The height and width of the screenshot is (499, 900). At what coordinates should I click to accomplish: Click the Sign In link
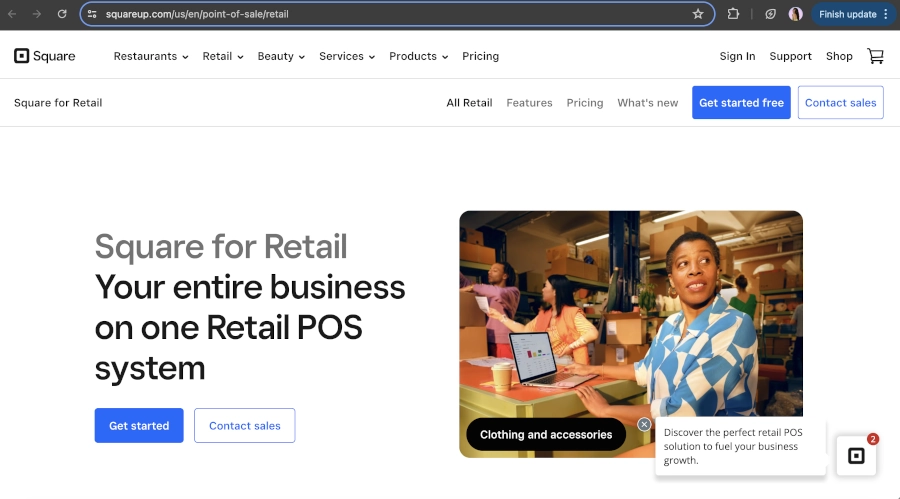click(737, 56)
